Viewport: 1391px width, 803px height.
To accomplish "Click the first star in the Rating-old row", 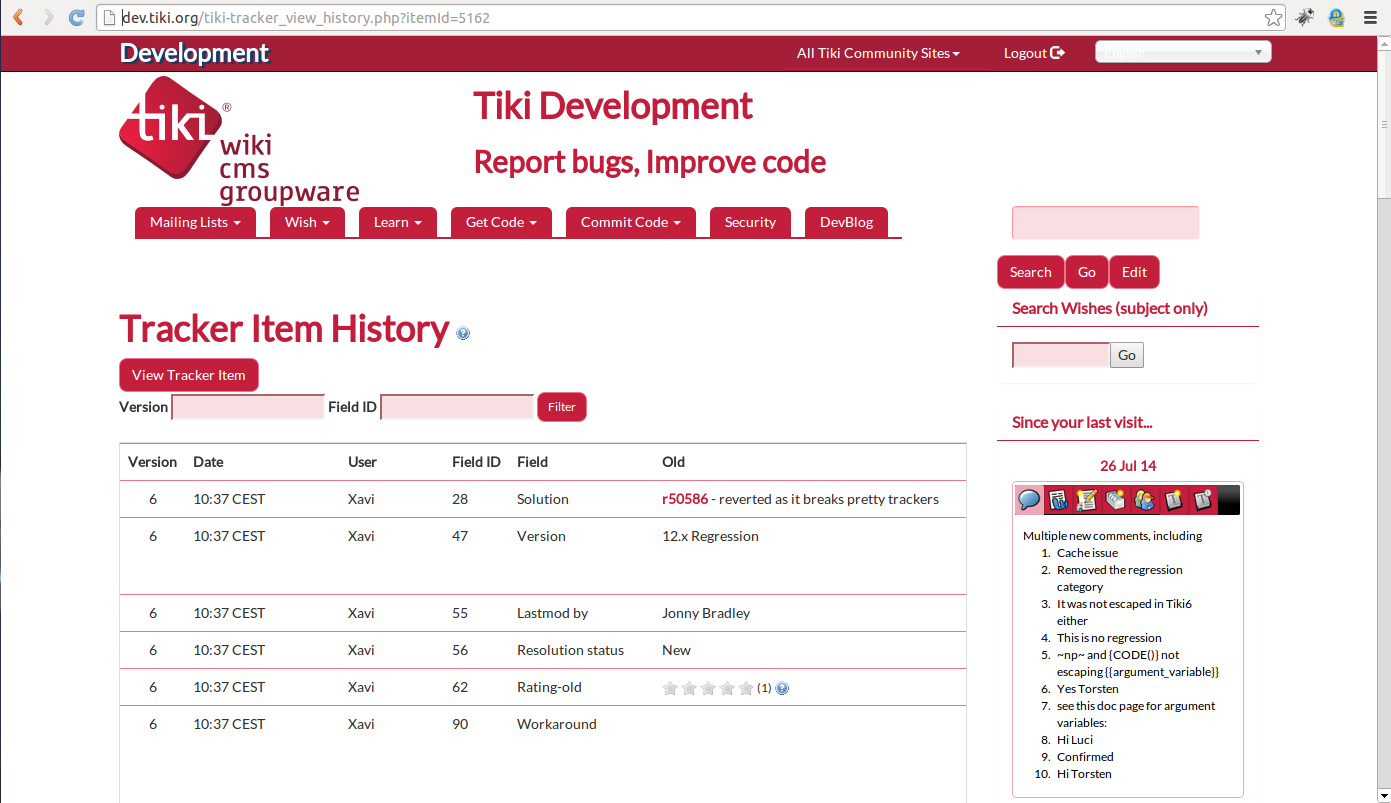I will 670,688.
